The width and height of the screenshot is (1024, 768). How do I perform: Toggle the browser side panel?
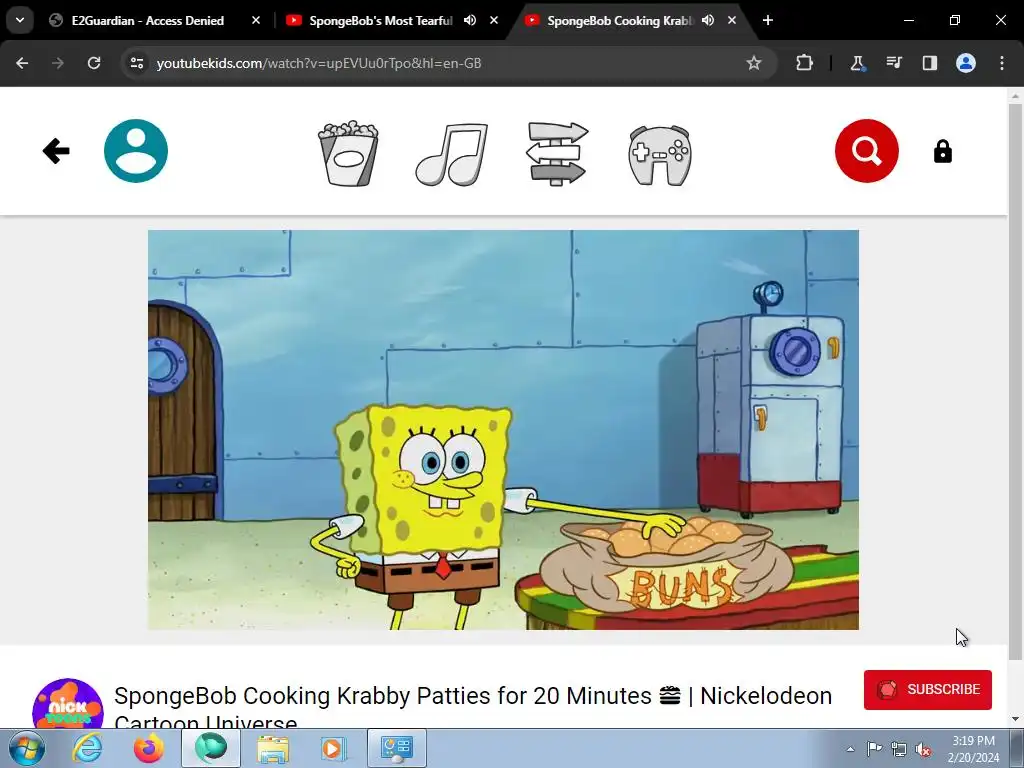[929, 63]
